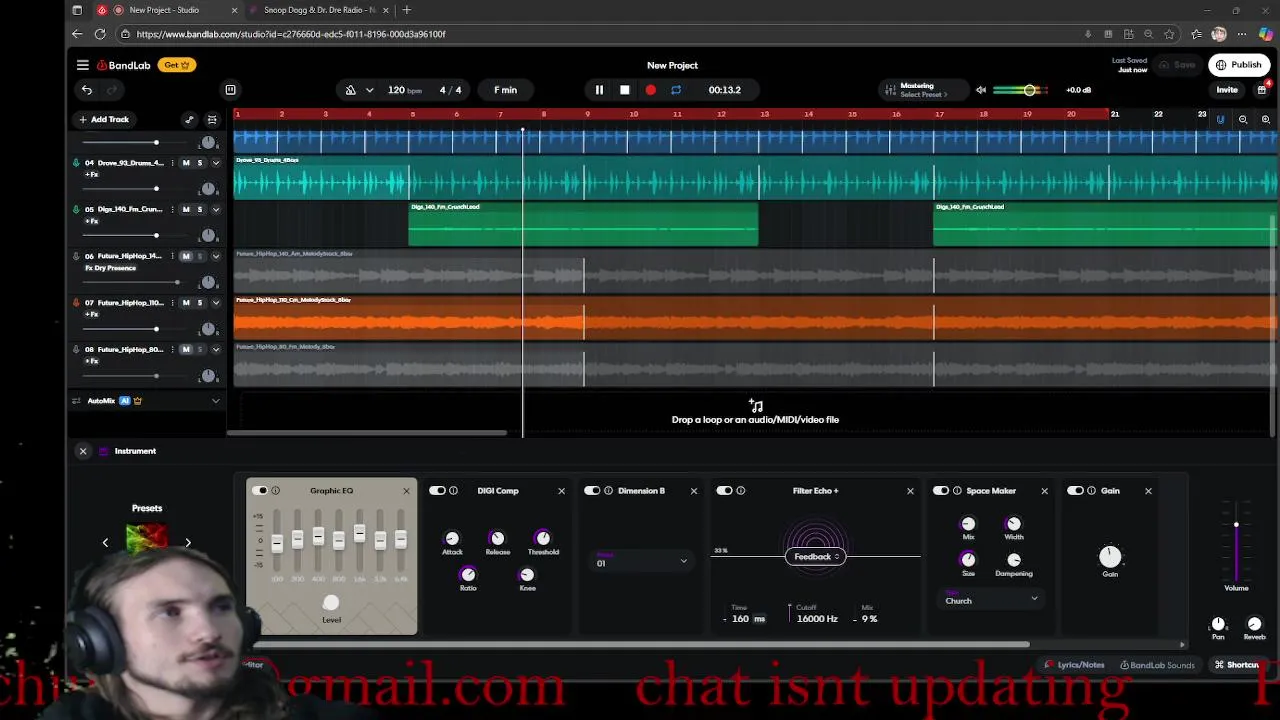Click the Invite button
Viewport: 1280px width, 720px height.
click(x=1227, y=90)
